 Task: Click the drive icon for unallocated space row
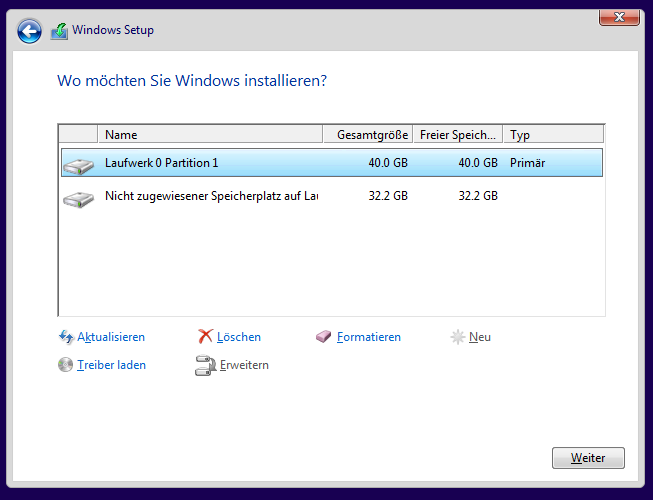pos(79,199)
